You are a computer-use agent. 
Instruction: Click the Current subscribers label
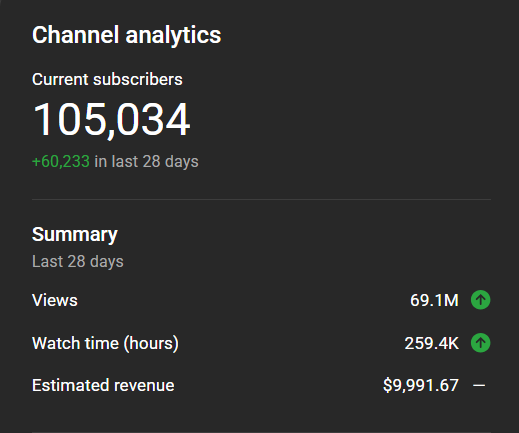[x=107, y=79]
